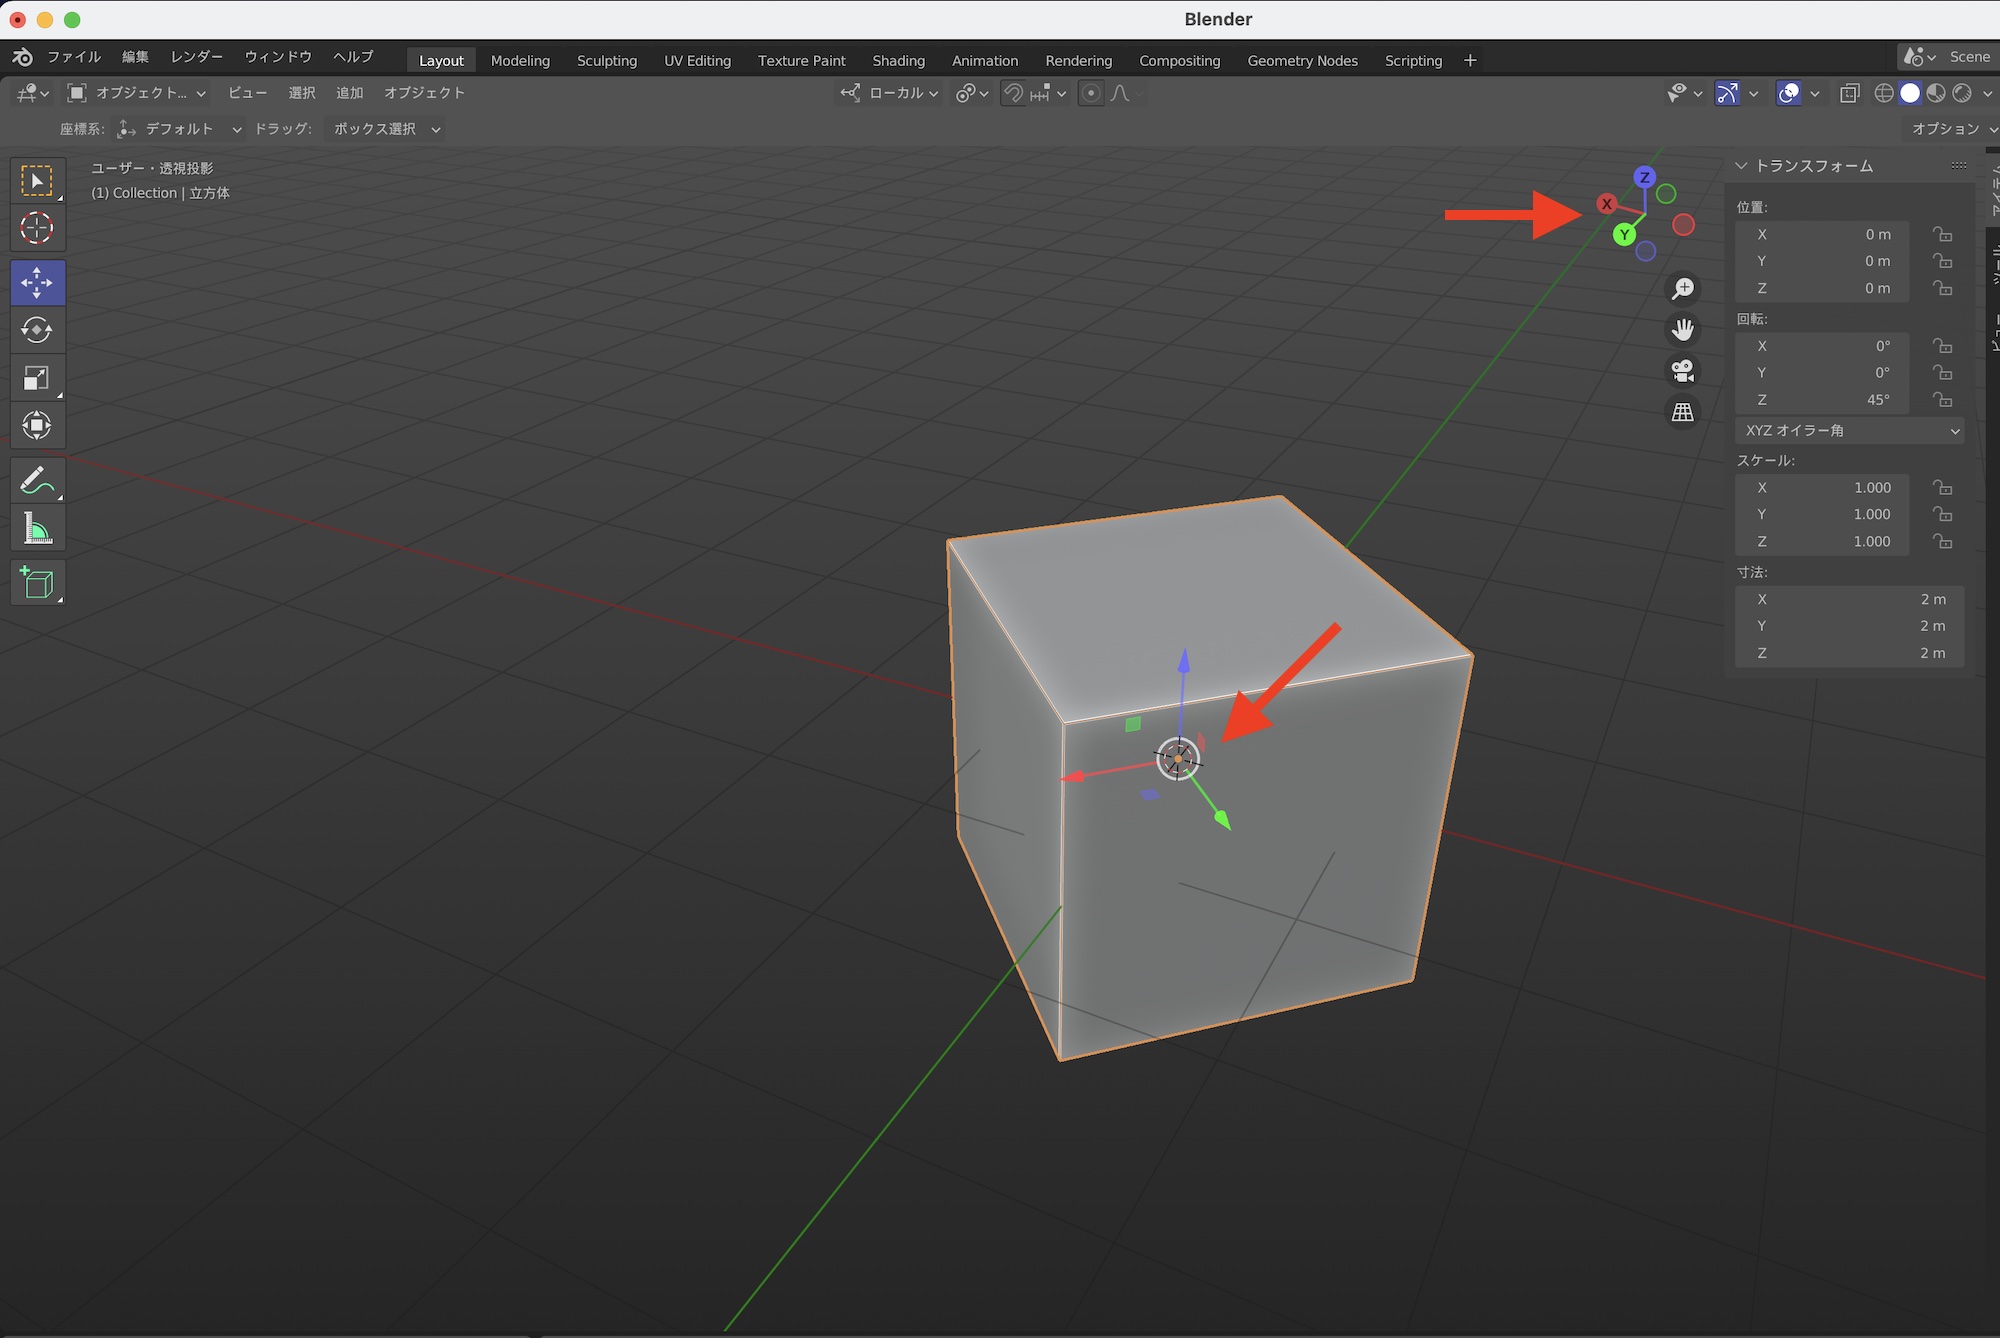
Task: Select the Cursor tool in toolbar
Action: pos(37,228)
